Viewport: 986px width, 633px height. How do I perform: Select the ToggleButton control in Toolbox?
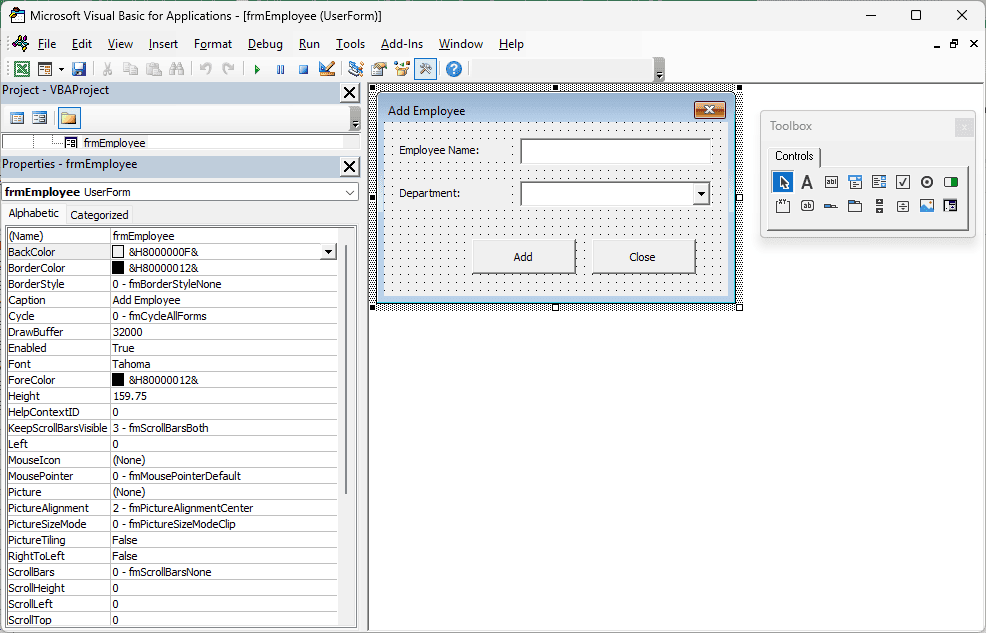pyautogui.click(x=951, y=182)
